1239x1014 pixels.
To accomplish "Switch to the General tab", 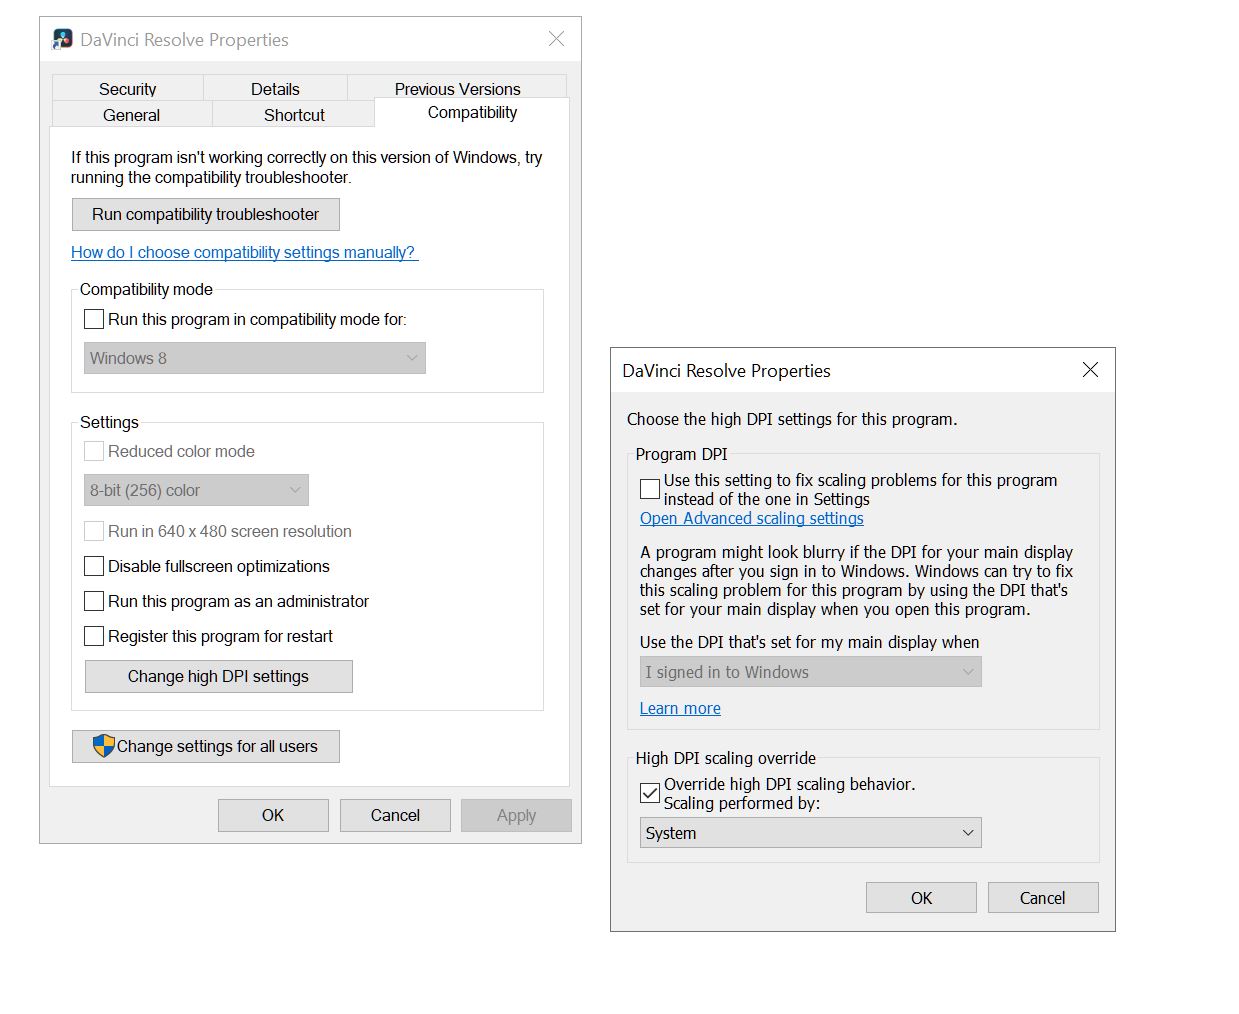I will [131, 114].
